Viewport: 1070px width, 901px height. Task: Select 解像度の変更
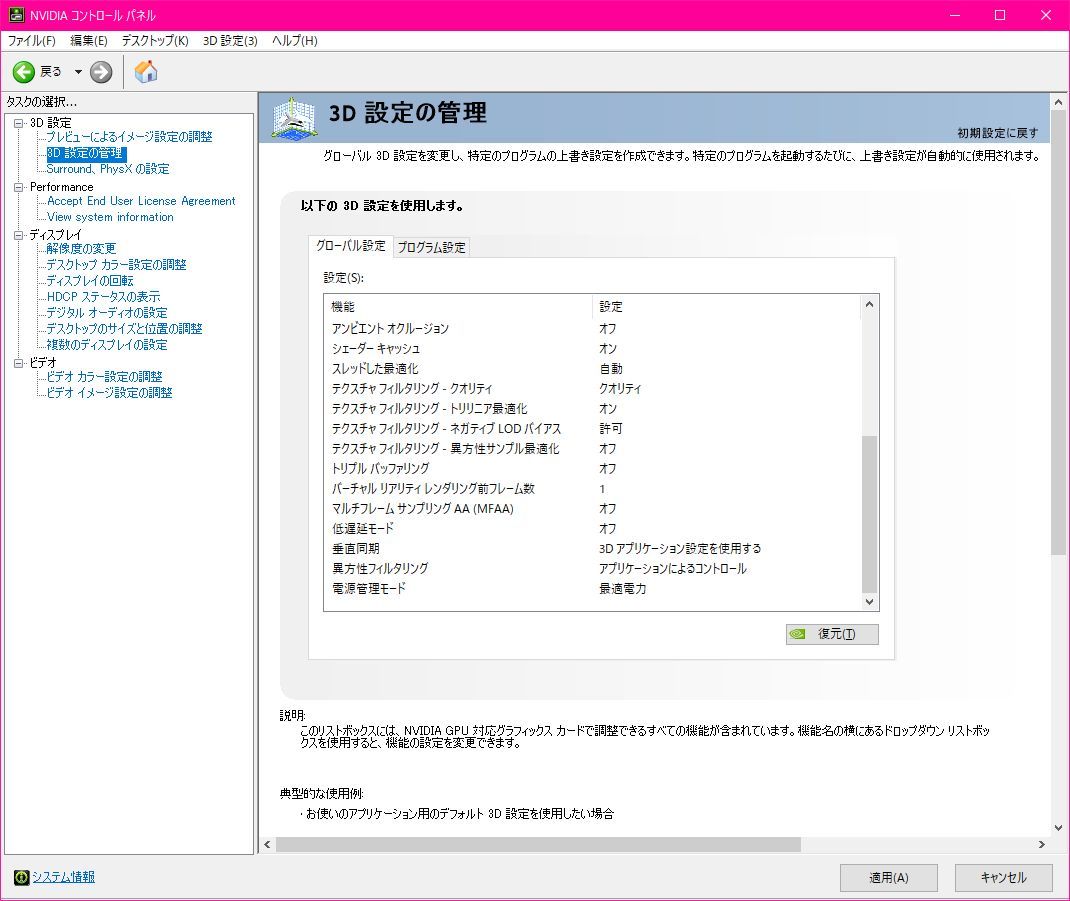click(81, 248)
